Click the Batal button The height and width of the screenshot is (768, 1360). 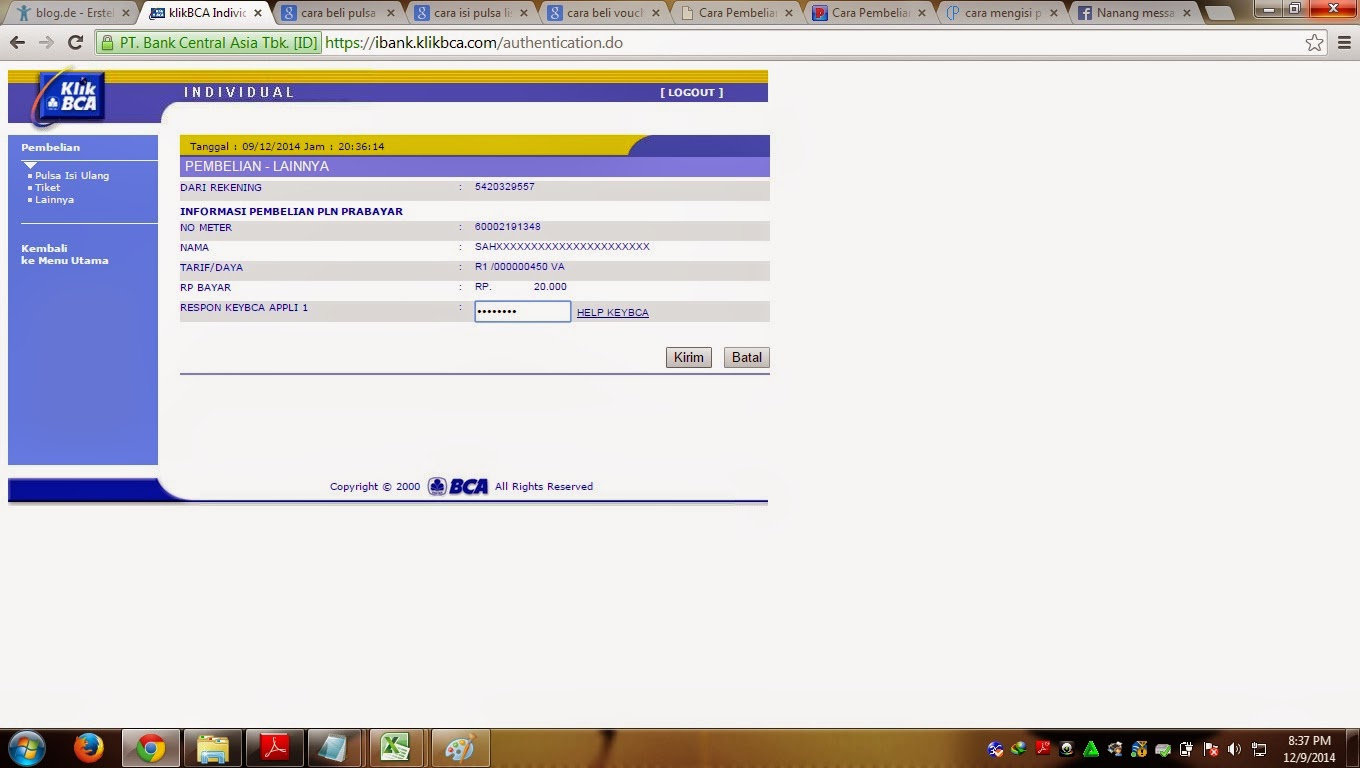click(x=747, y=357)
